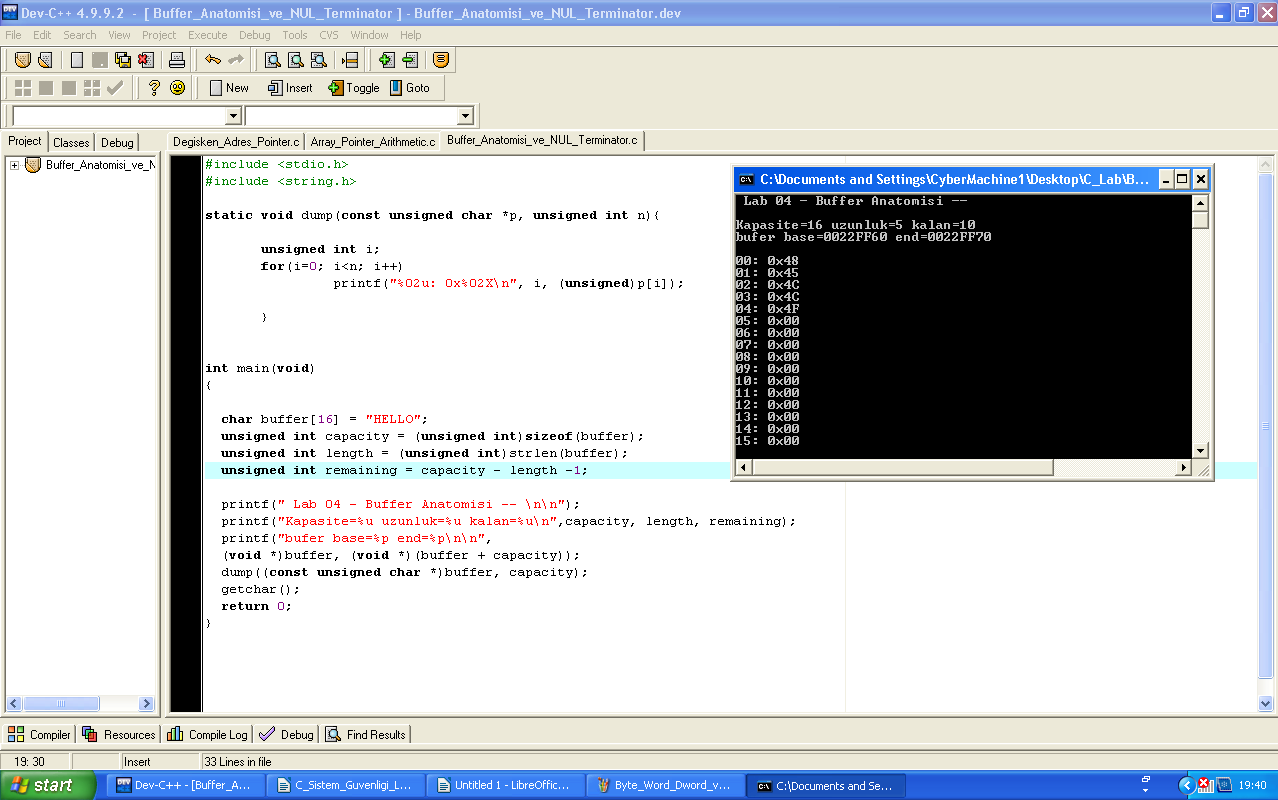Switch to C_Sistem_Guvenligi taskbar item
Screen dimensions: 1278x800
click(345, 786)
